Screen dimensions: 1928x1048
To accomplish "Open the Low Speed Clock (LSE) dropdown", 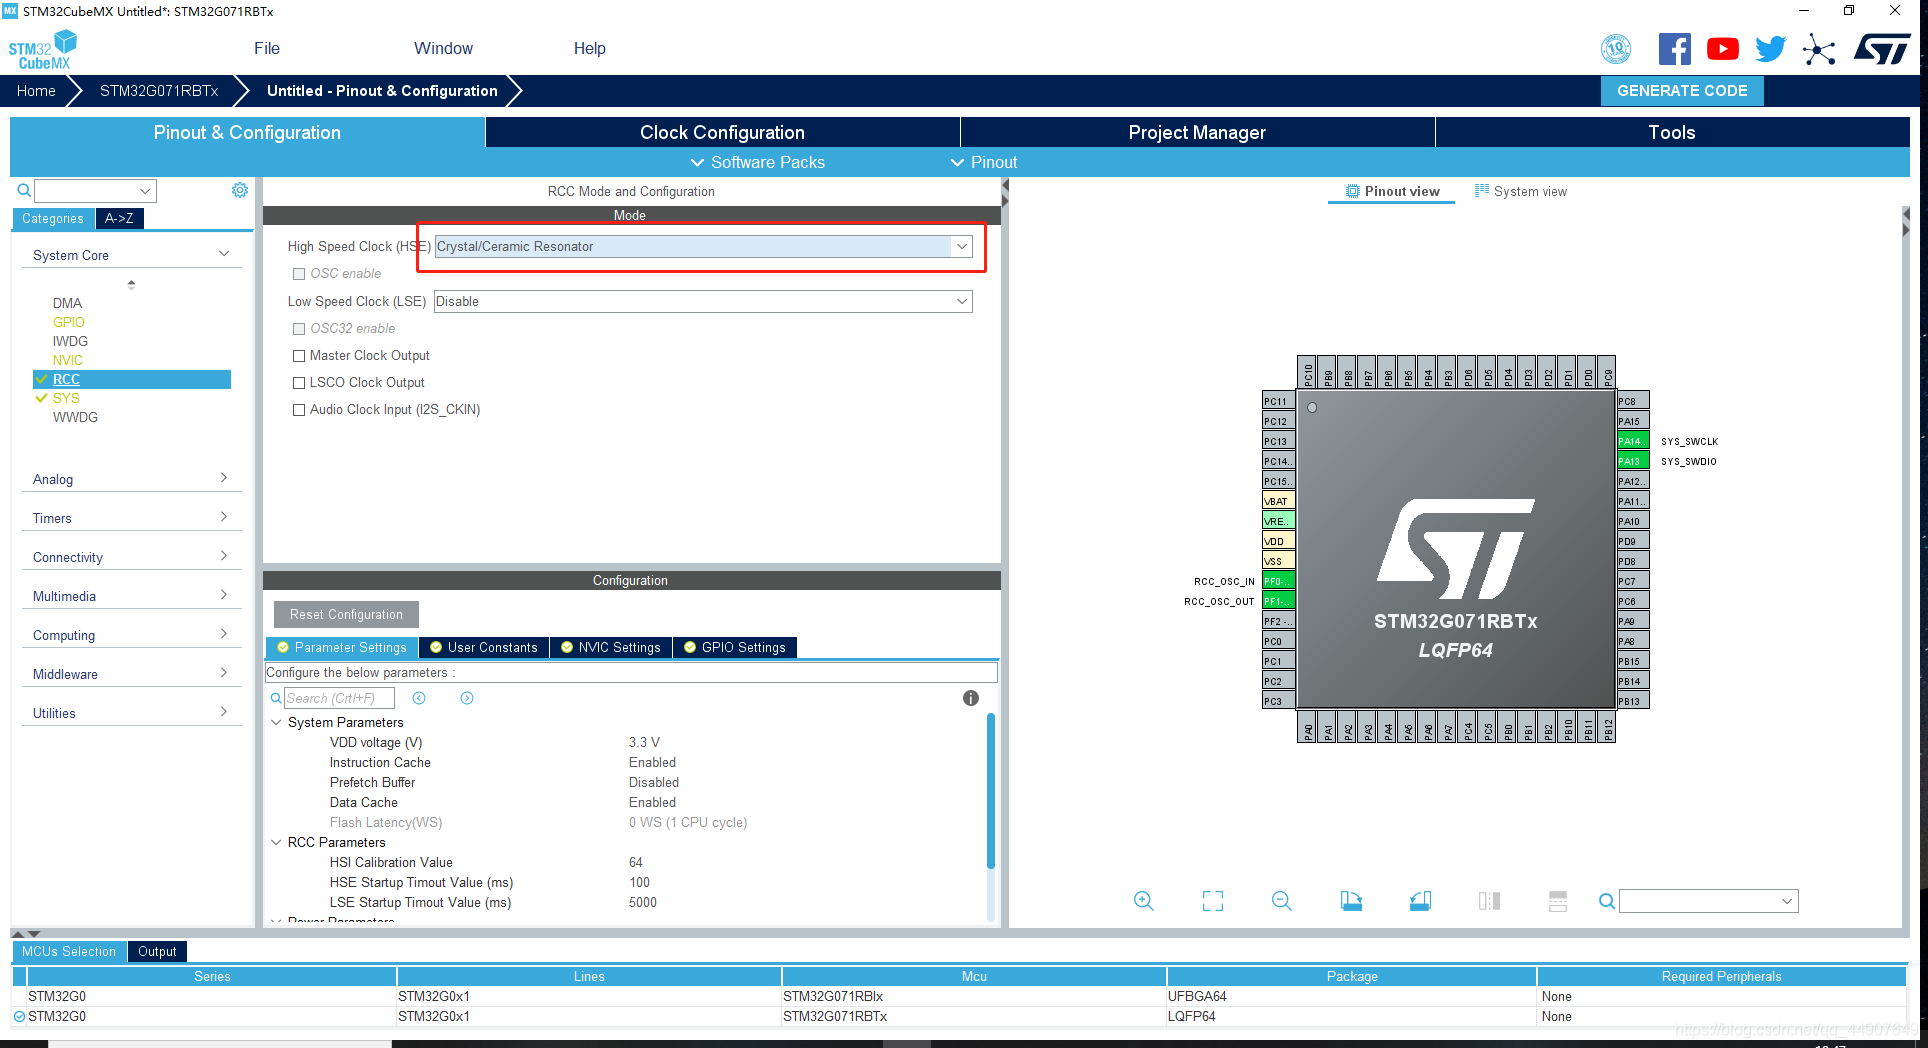I will (x=703, y=301).
